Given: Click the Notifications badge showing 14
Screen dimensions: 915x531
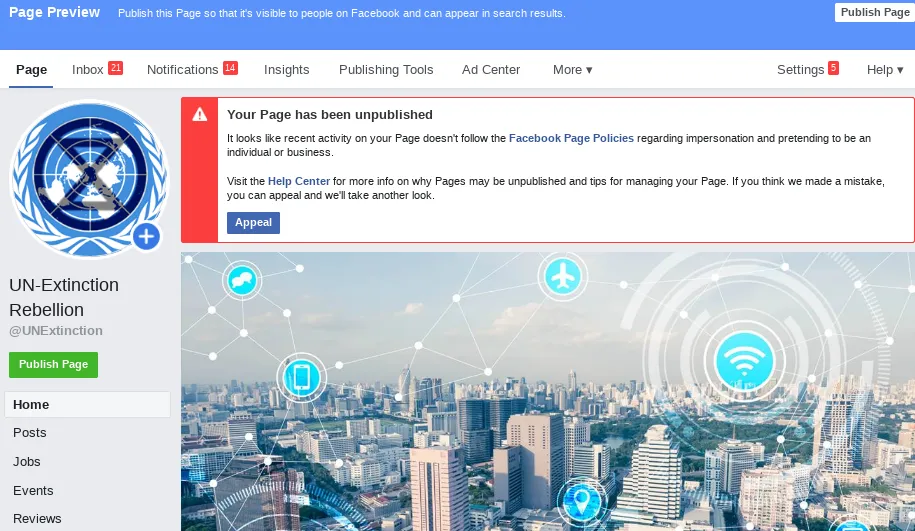Looking at the screenshot, I should 231,68.
